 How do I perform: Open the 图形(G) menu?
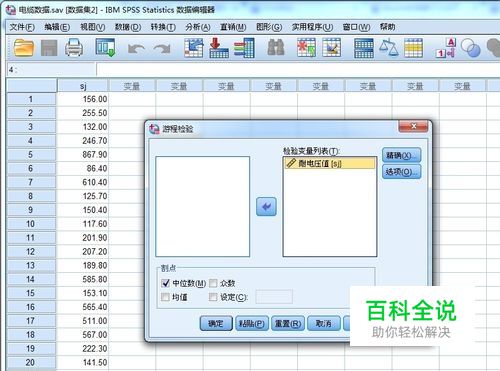click(x=269, y=27)
